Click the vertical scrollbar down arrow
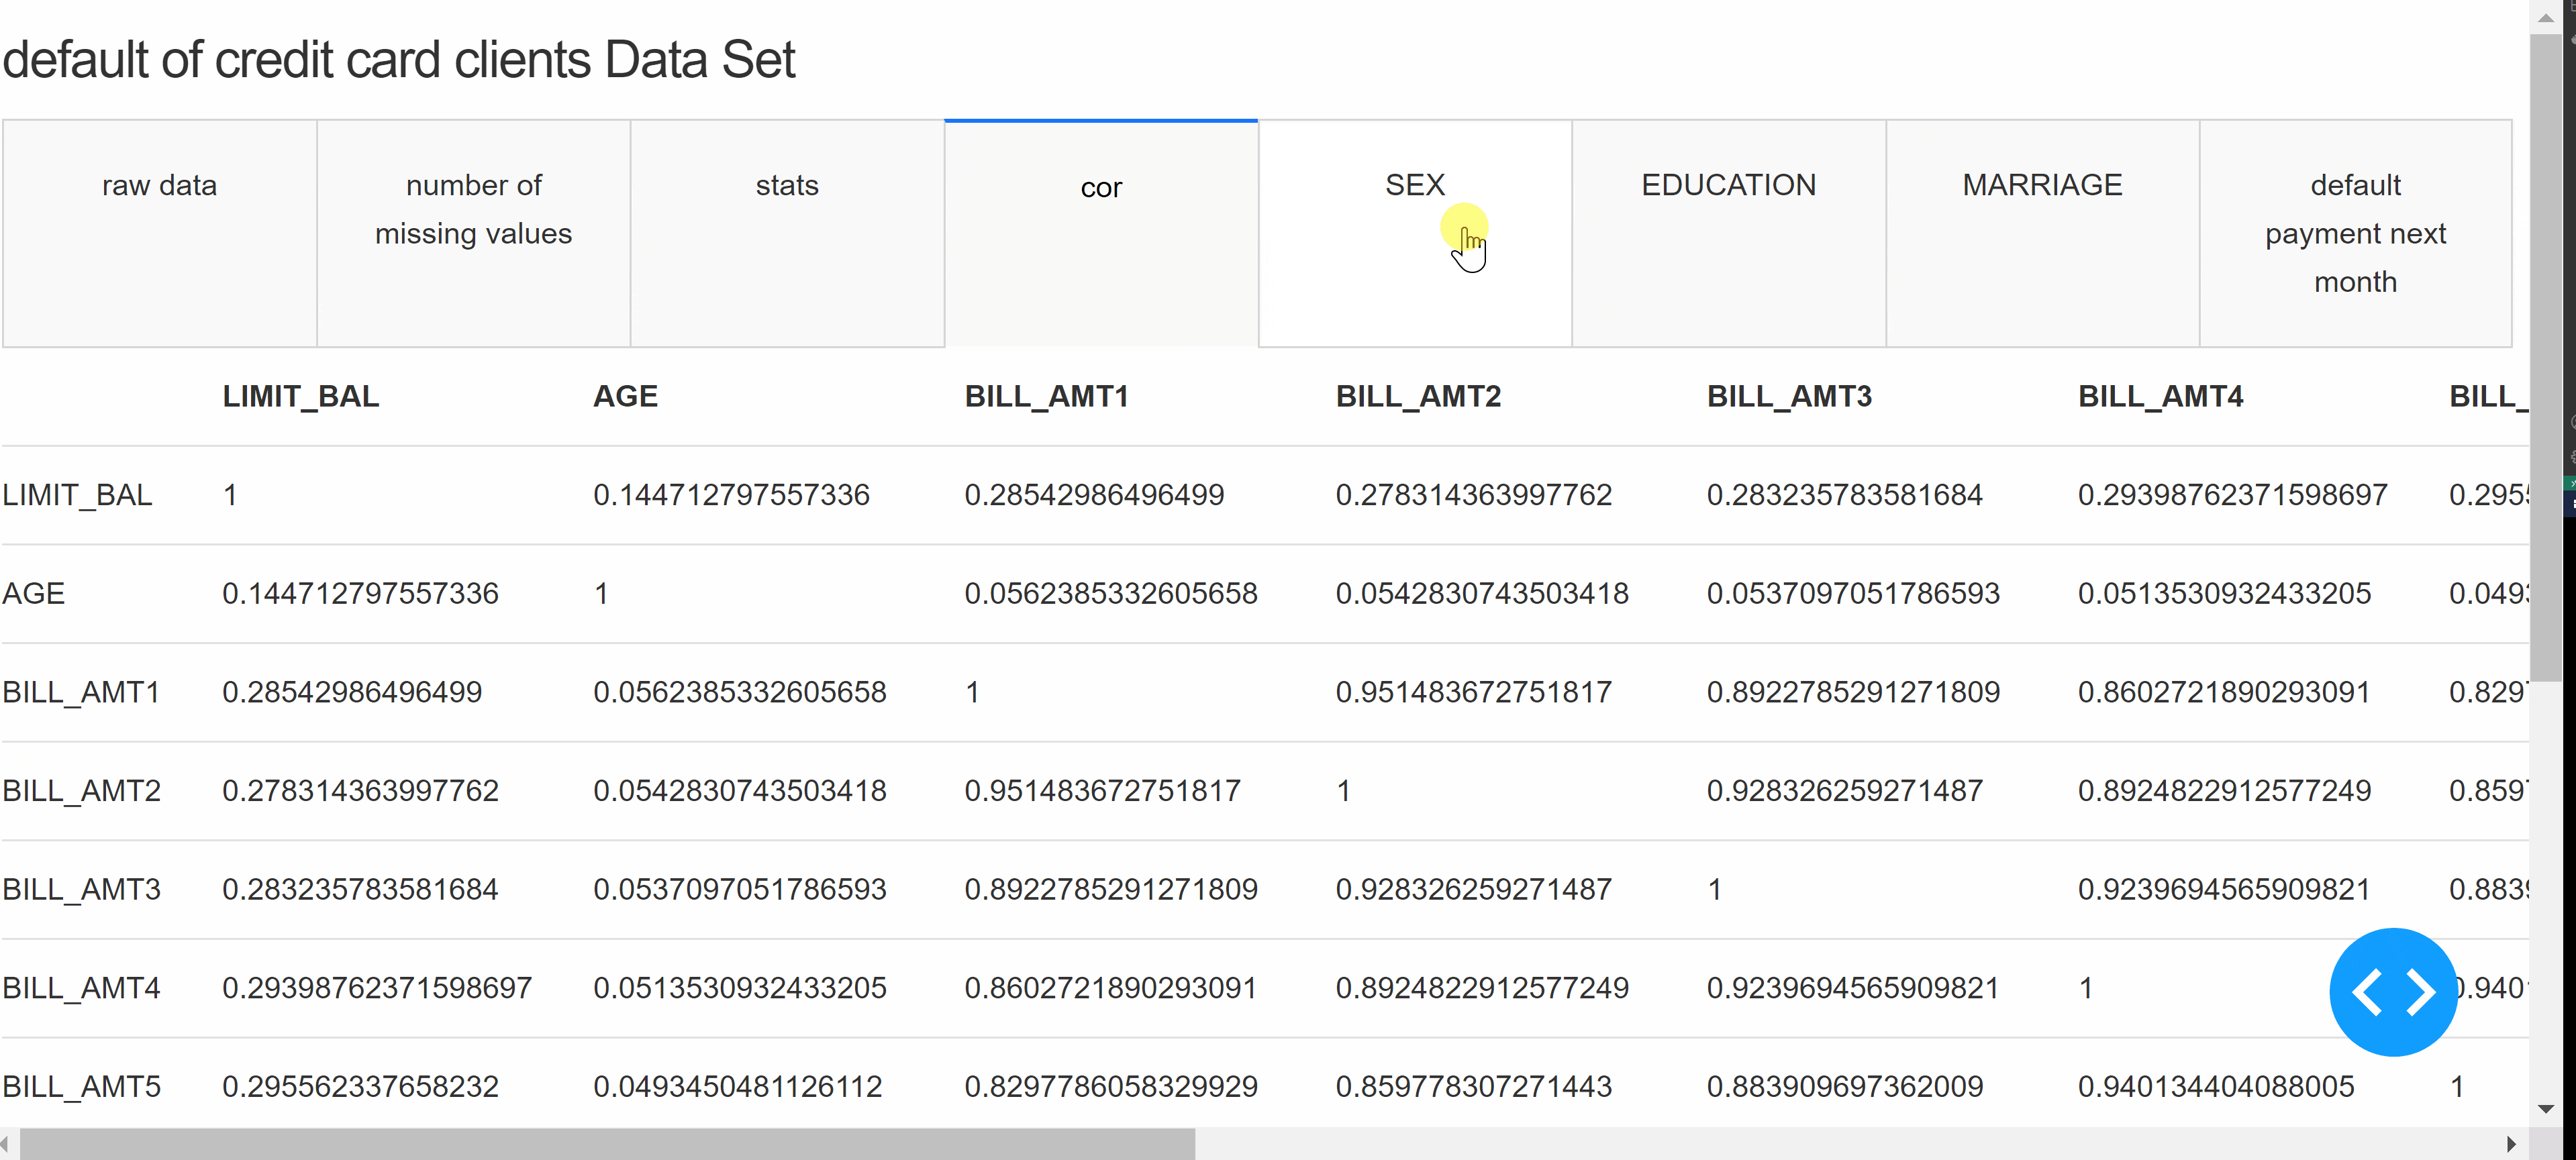This screenshot has height=1160, width=2576. click(2545, 1109)
